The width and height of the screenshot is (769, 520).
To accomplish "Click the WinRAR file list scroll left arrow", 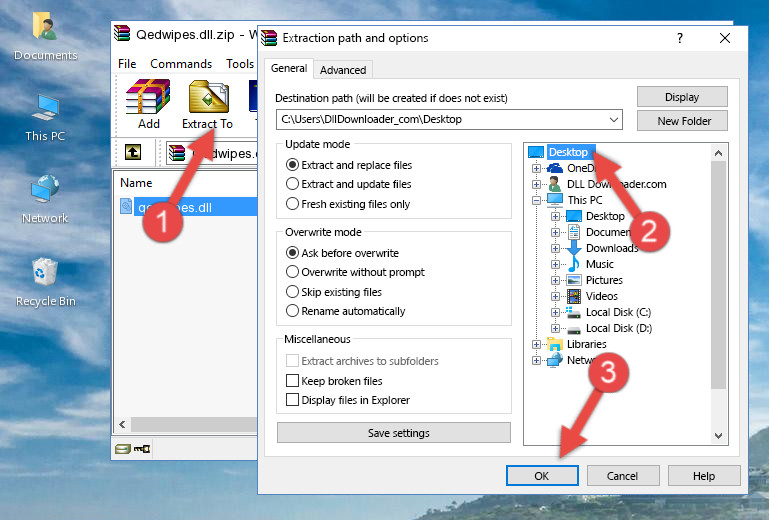I will [x=123, y=424].
